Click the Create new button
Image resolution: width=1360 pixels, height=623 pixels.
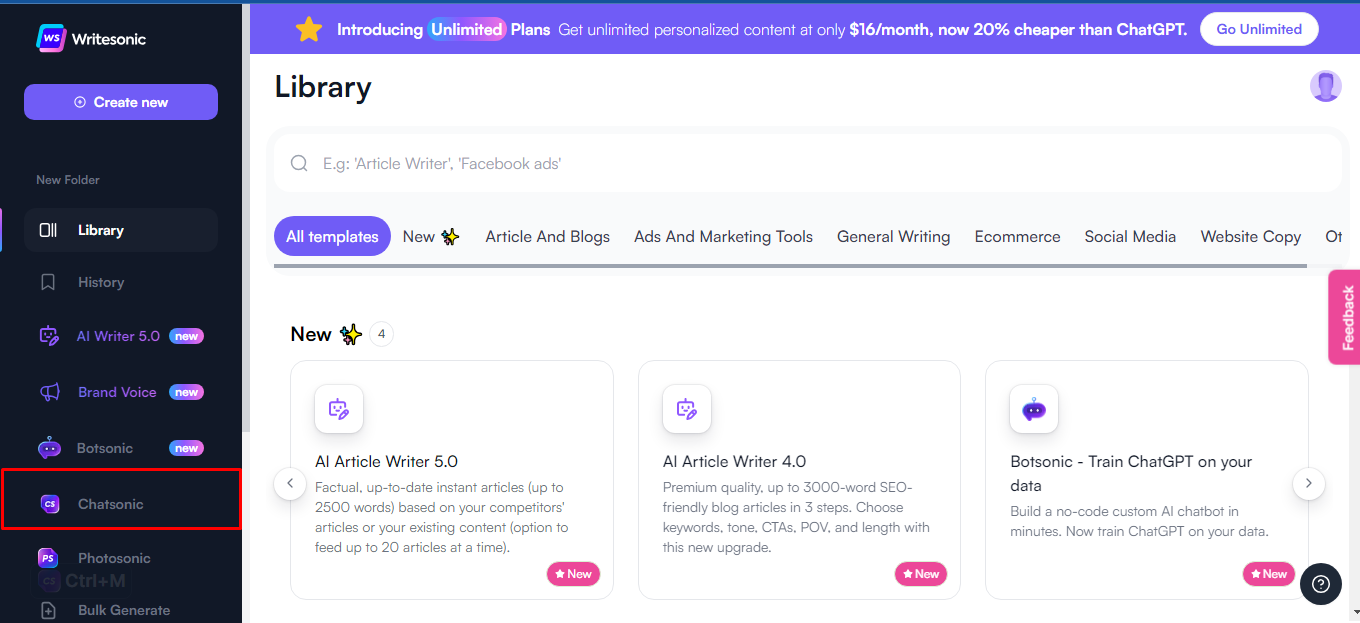[121, 102]
